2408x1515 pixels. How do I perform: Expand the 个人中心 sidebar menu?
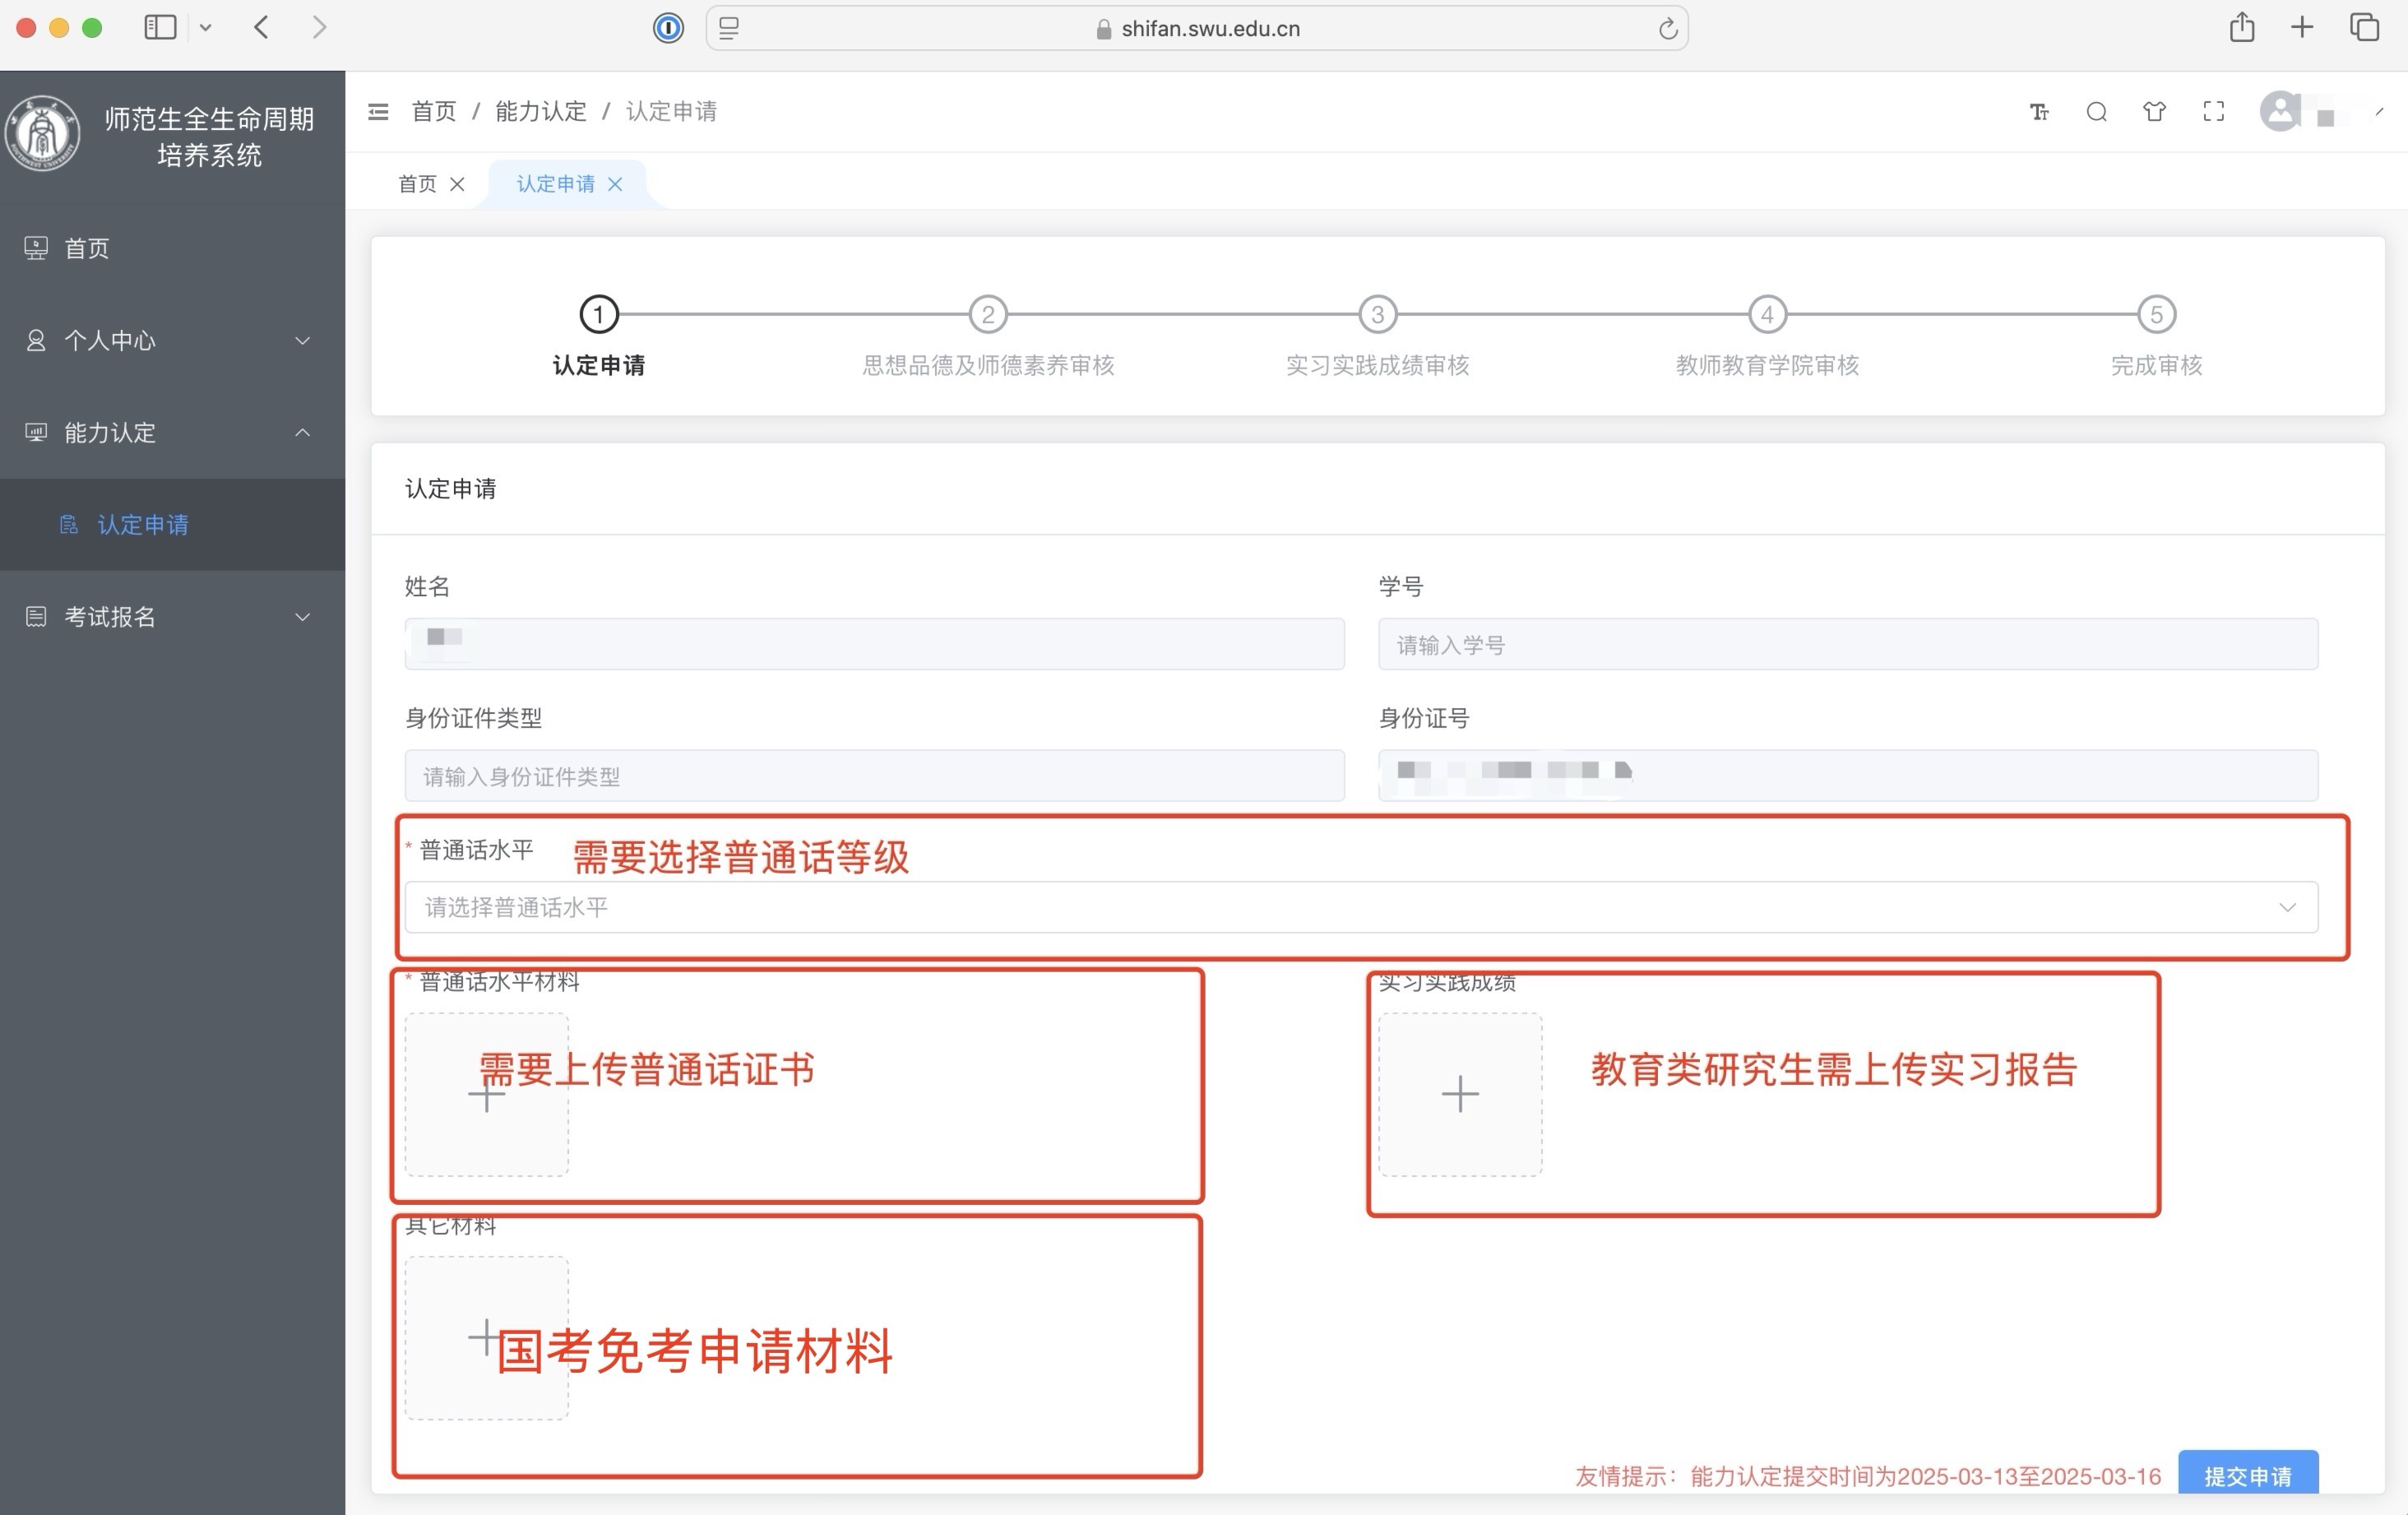coord(303,341)
